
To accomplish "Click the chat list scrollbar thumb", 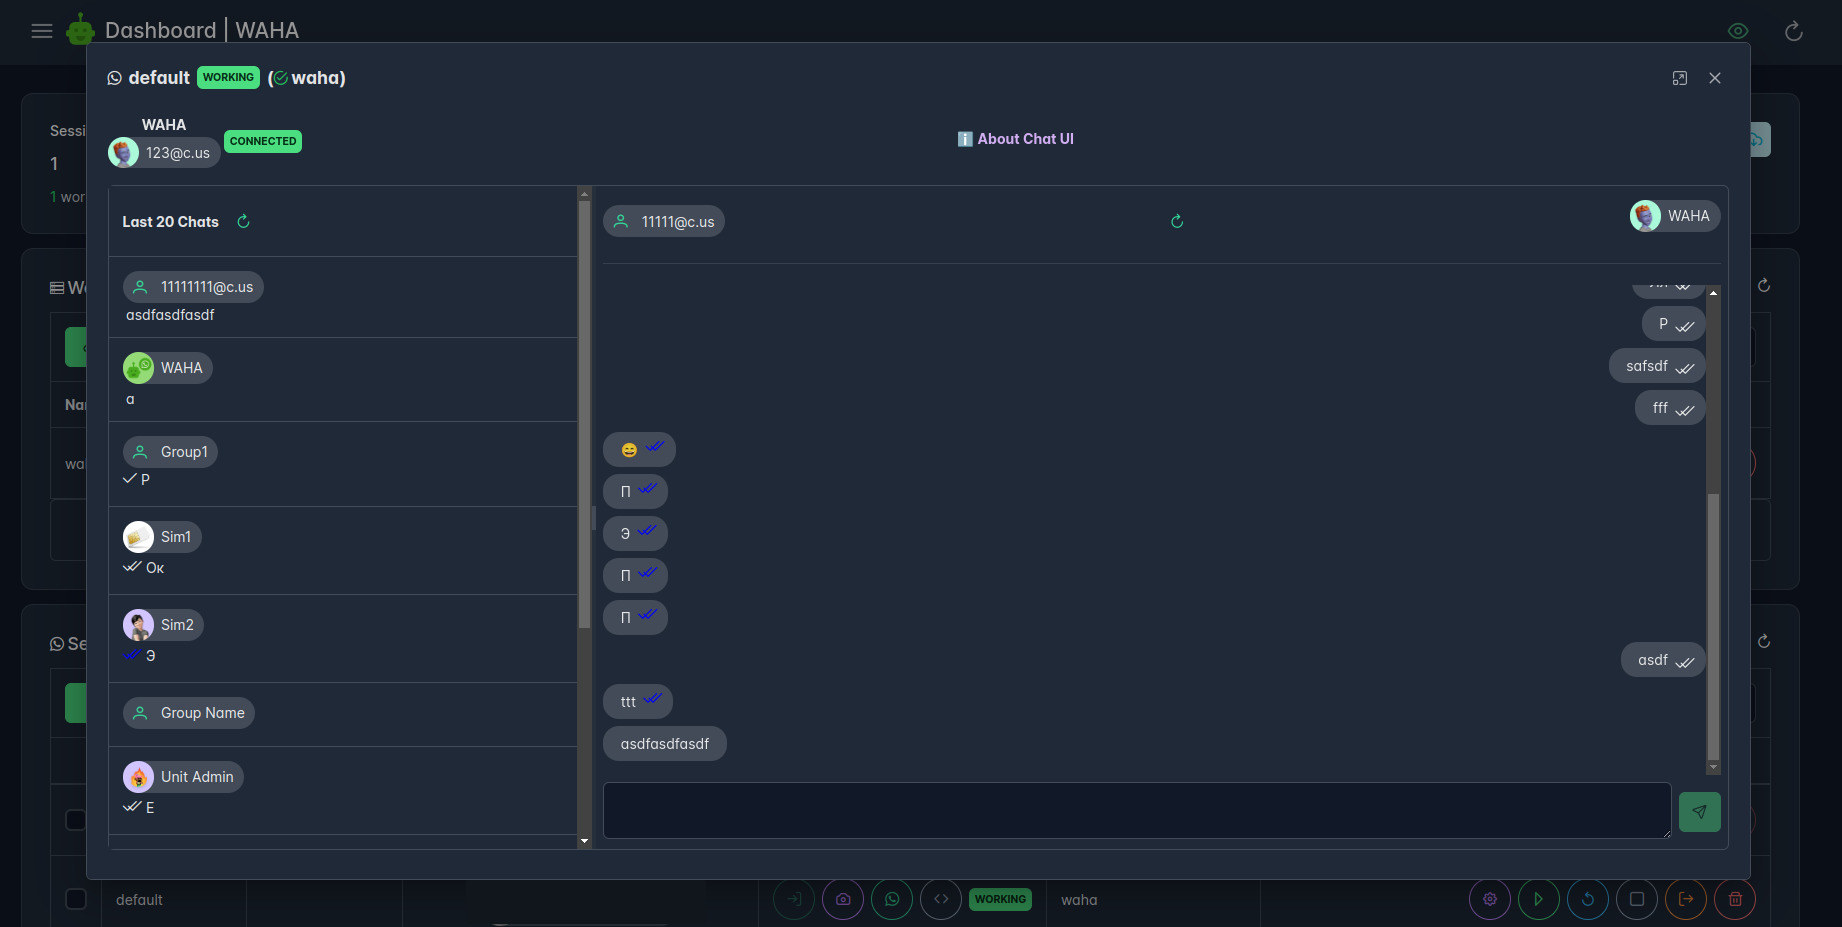I will coord(584,415).
